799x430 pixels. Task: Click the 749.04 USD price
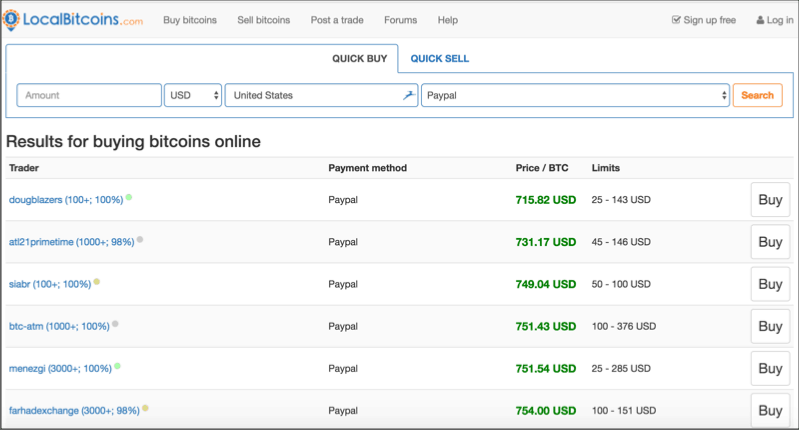pos(546,284)
